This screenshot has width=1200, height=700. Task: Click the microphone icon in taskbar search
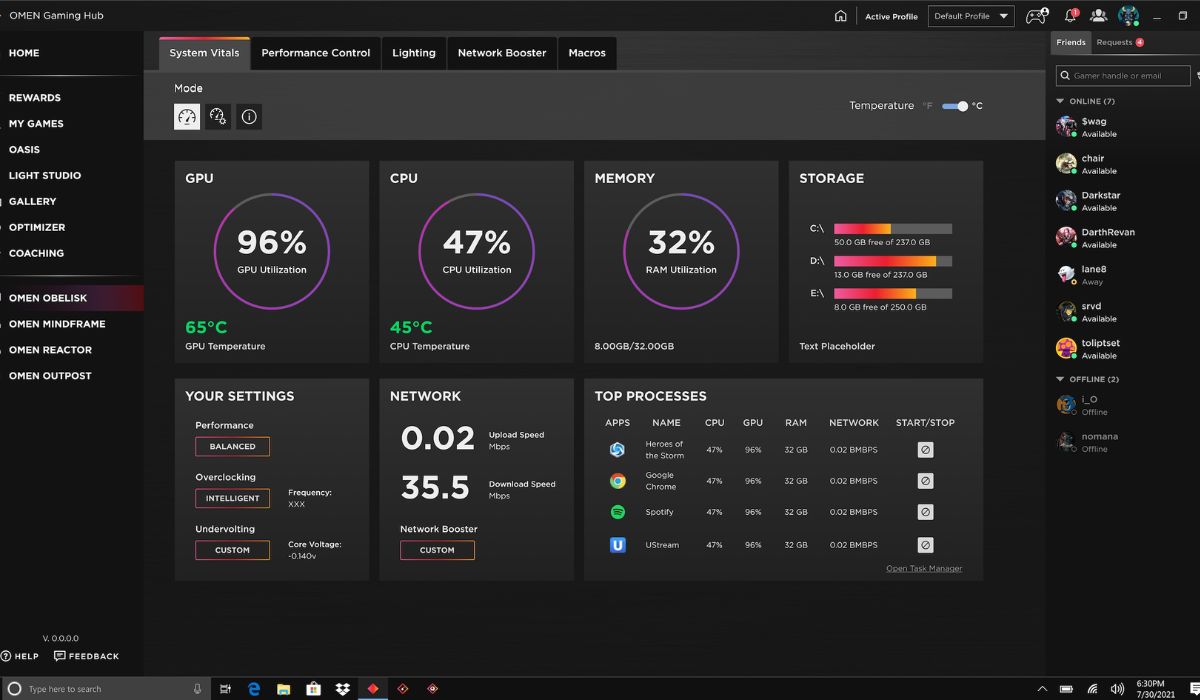click(x=197, y=688)
